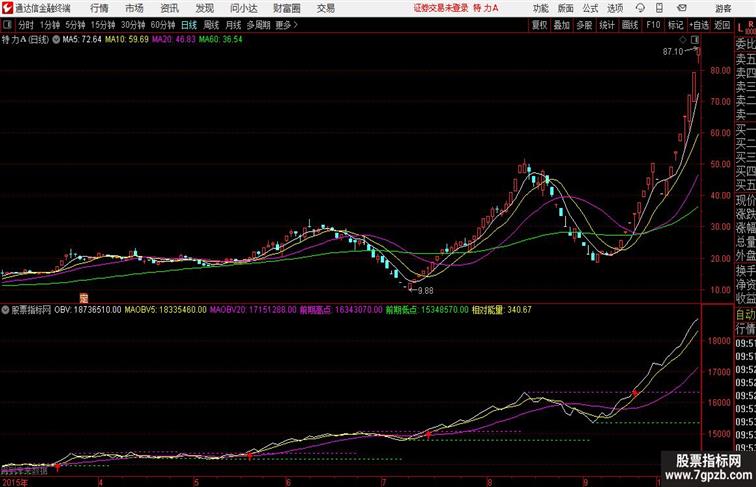The image size is (756, 487).
Task: Open the messages envelope icon
Action: (682, 8)
